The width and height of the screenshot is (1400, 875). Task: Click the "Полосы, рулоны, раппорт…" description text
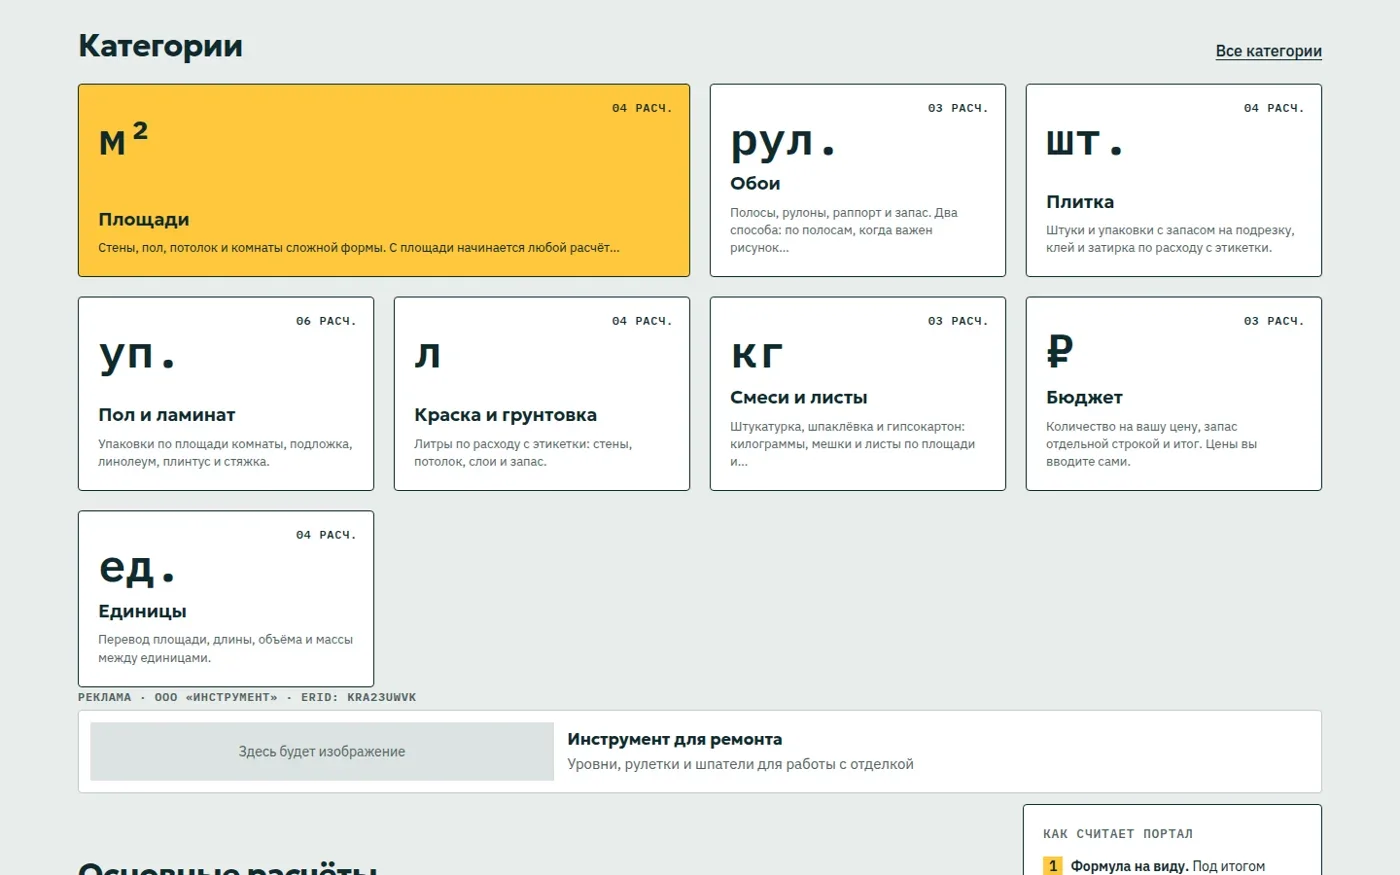[x=844, y=230]
